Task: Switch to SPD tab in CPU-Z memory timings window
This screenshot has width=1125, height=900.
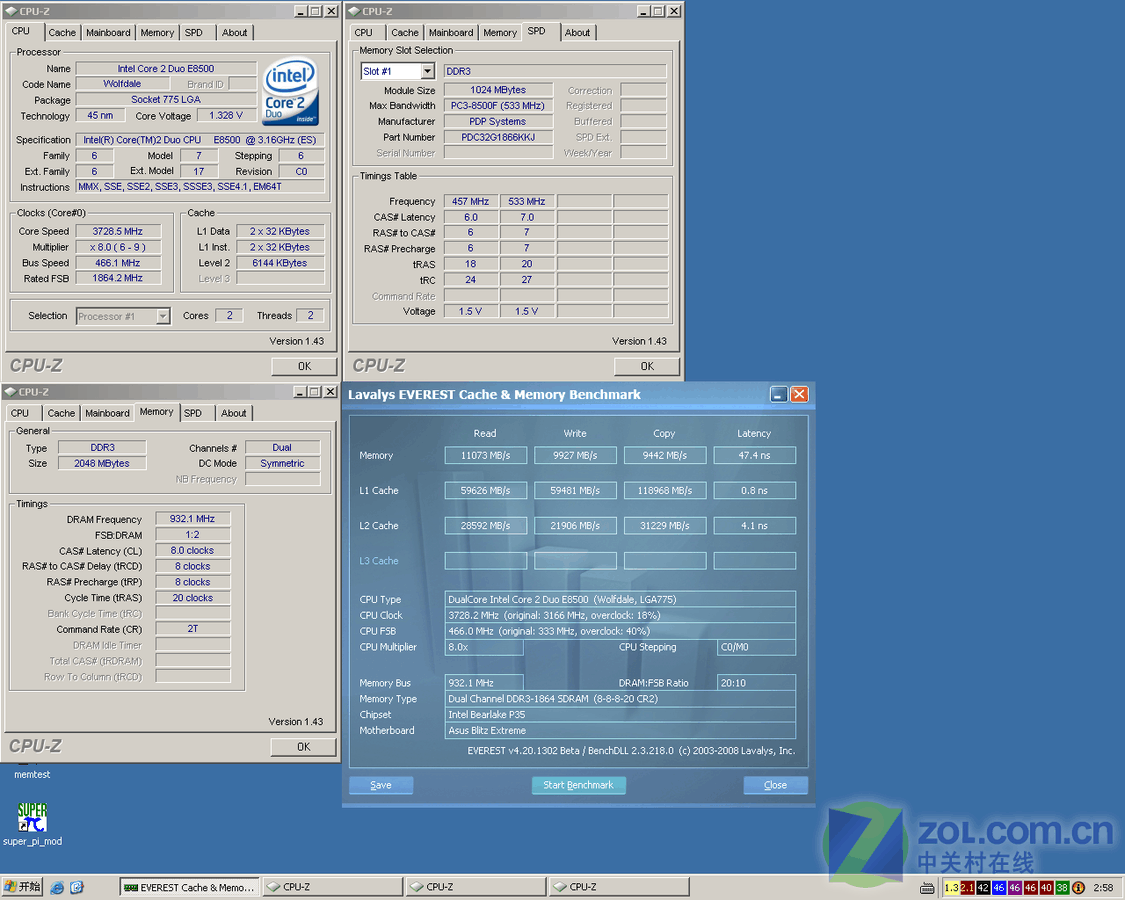Action: 193,413
